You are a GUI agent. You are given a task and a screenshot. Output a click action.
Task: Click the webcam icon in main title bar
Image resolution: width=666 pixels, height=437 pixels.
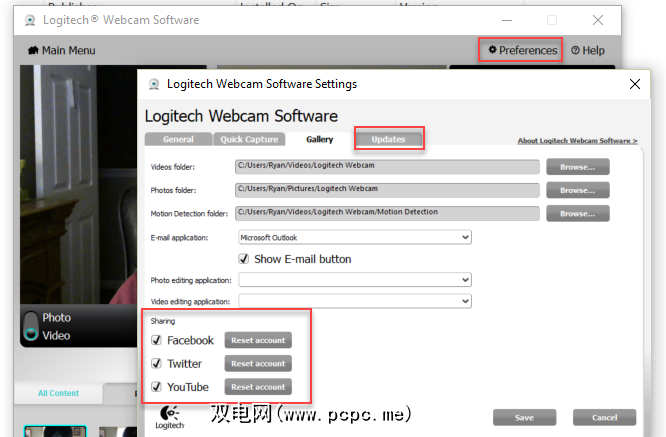30,20
